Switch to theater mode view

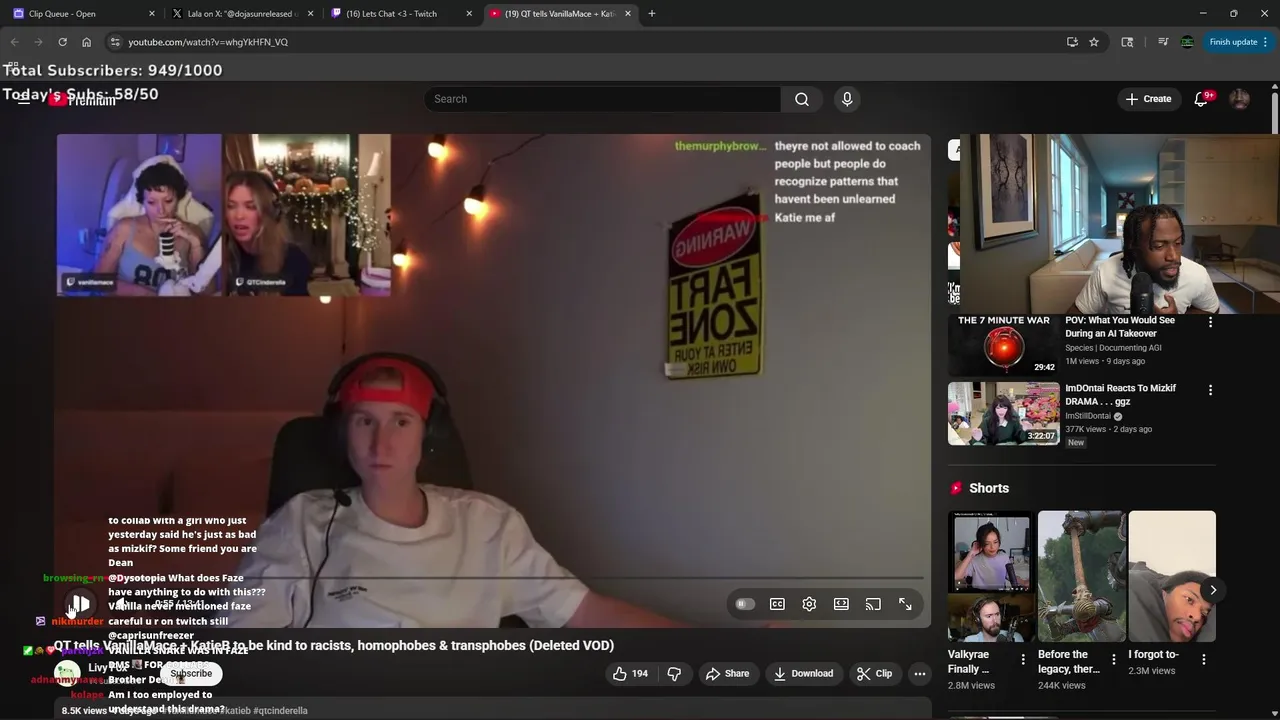[841, 604]
